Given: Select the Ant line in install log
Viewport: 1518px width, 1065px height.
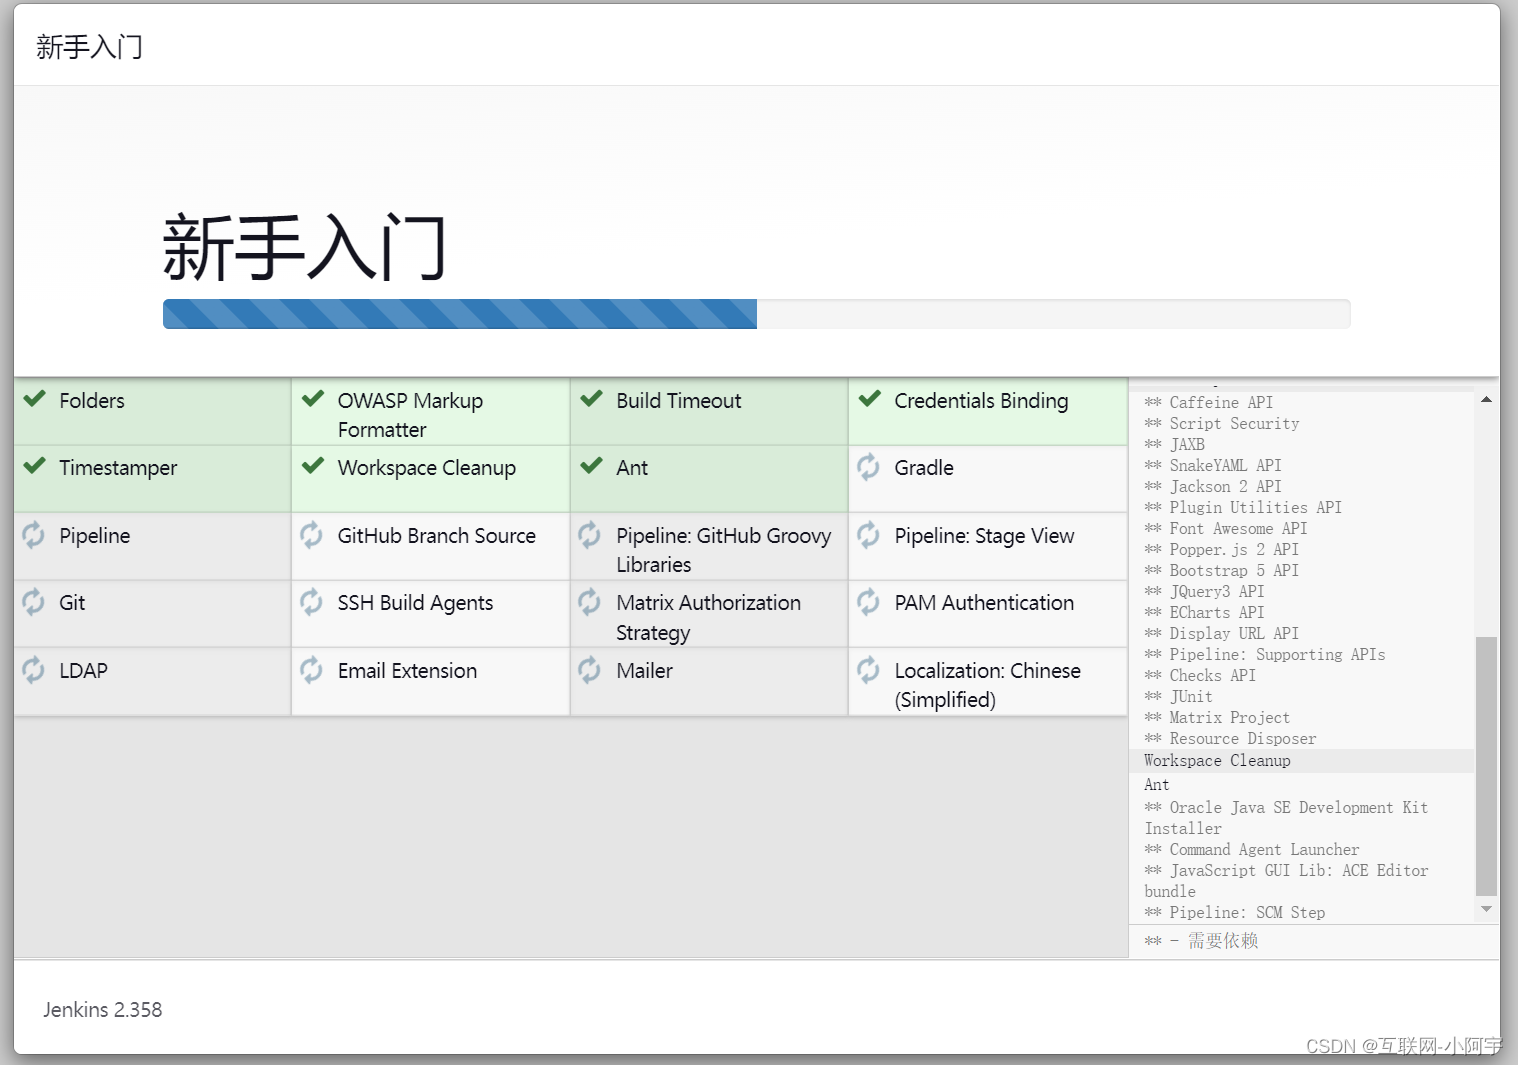Looking at the screenshot, I should point(1157,785).
